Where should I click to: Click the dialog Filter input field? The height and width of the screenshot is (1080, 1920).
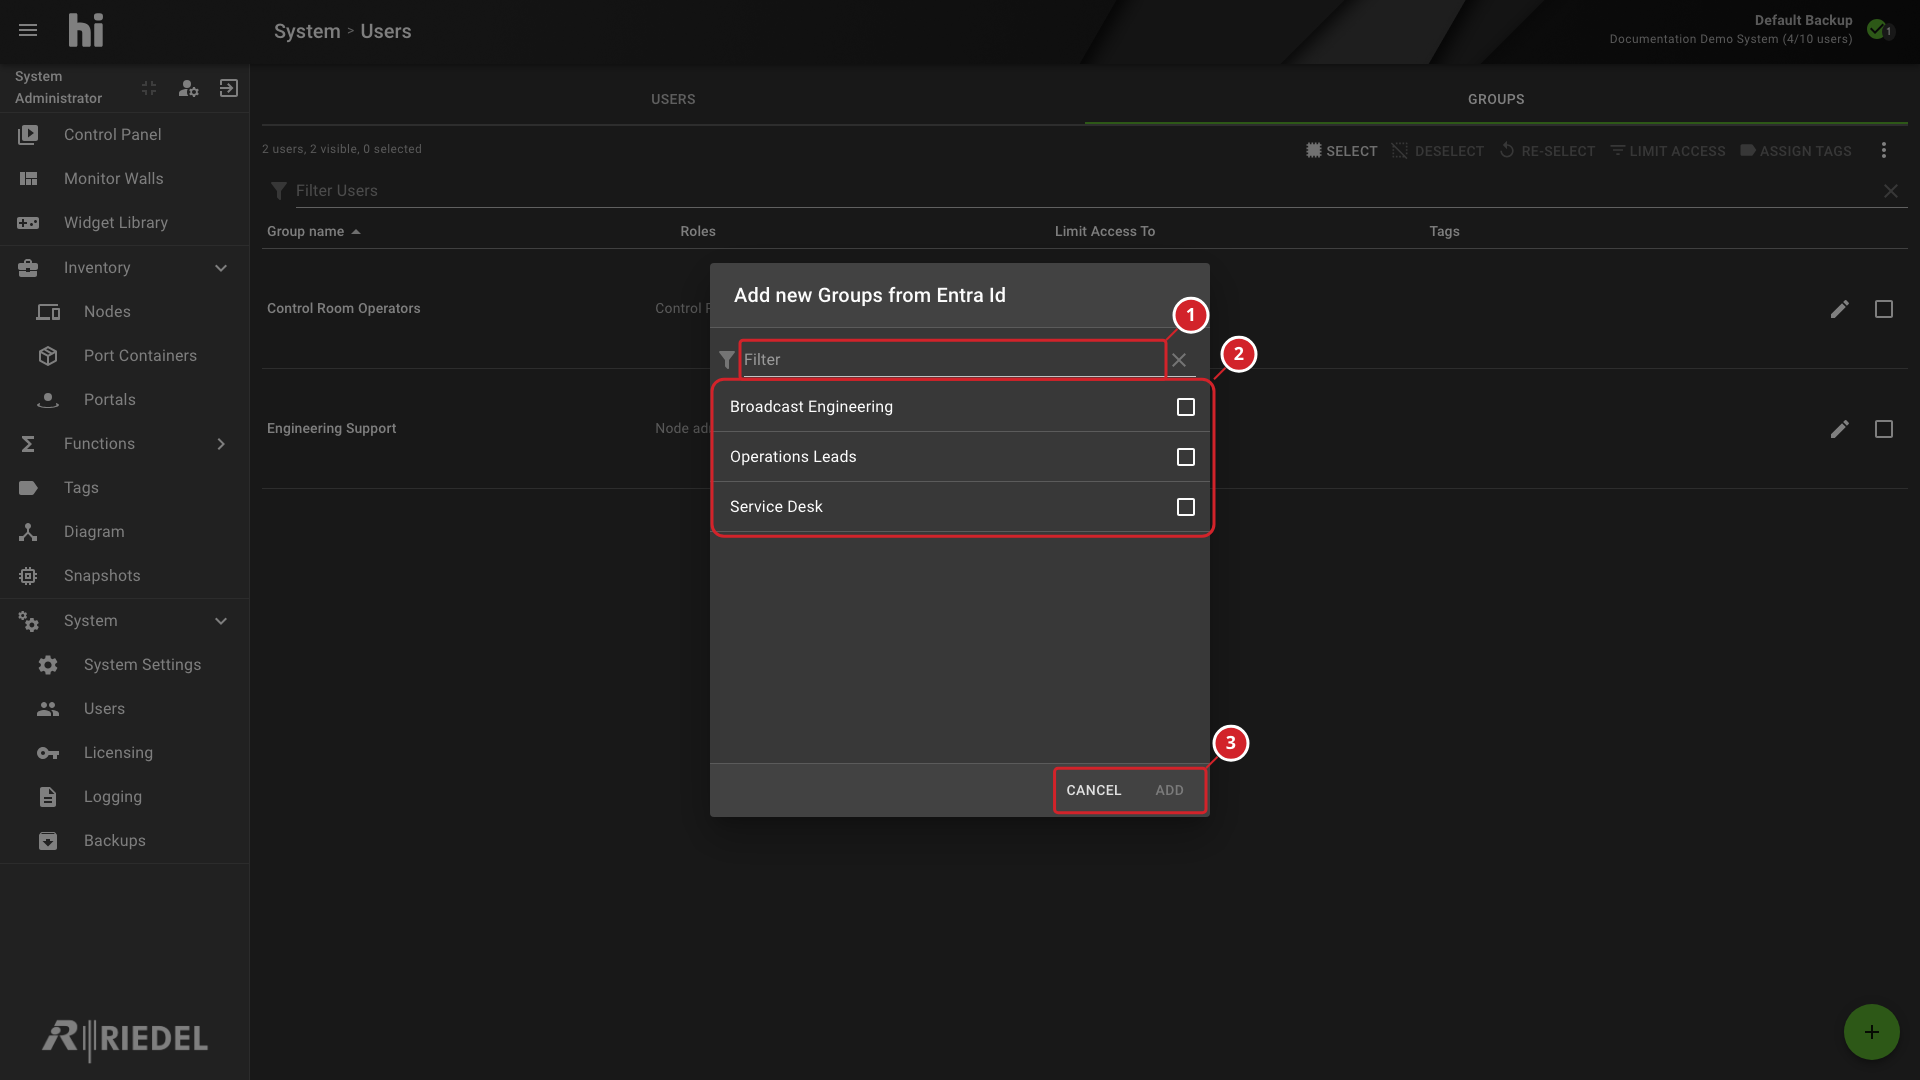click(x=953, y=360)
